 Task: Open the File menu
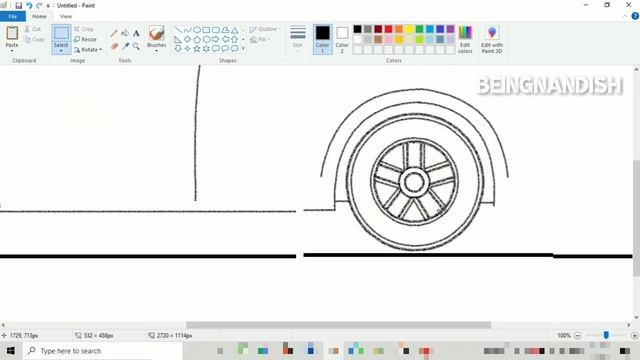pos(13,16)
